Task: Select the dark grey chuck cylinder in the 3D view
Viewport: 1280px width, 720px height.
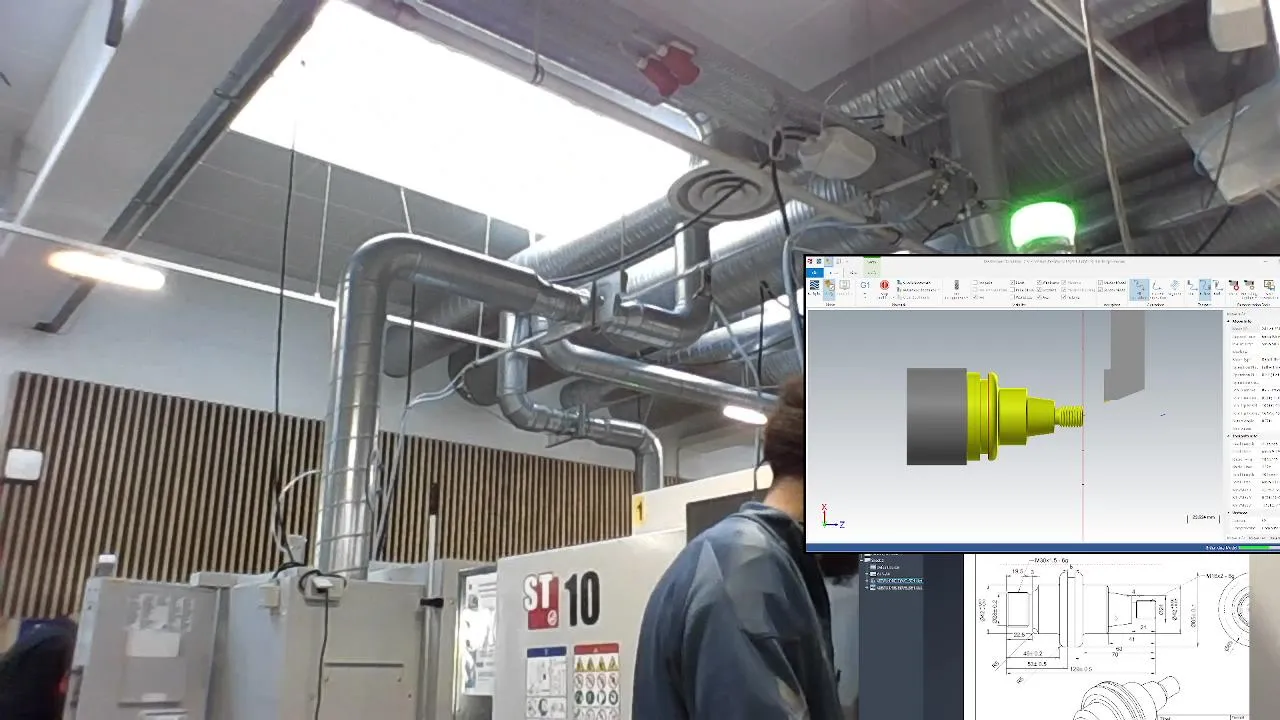Action: pyautogui.click(x=936, y=416)
